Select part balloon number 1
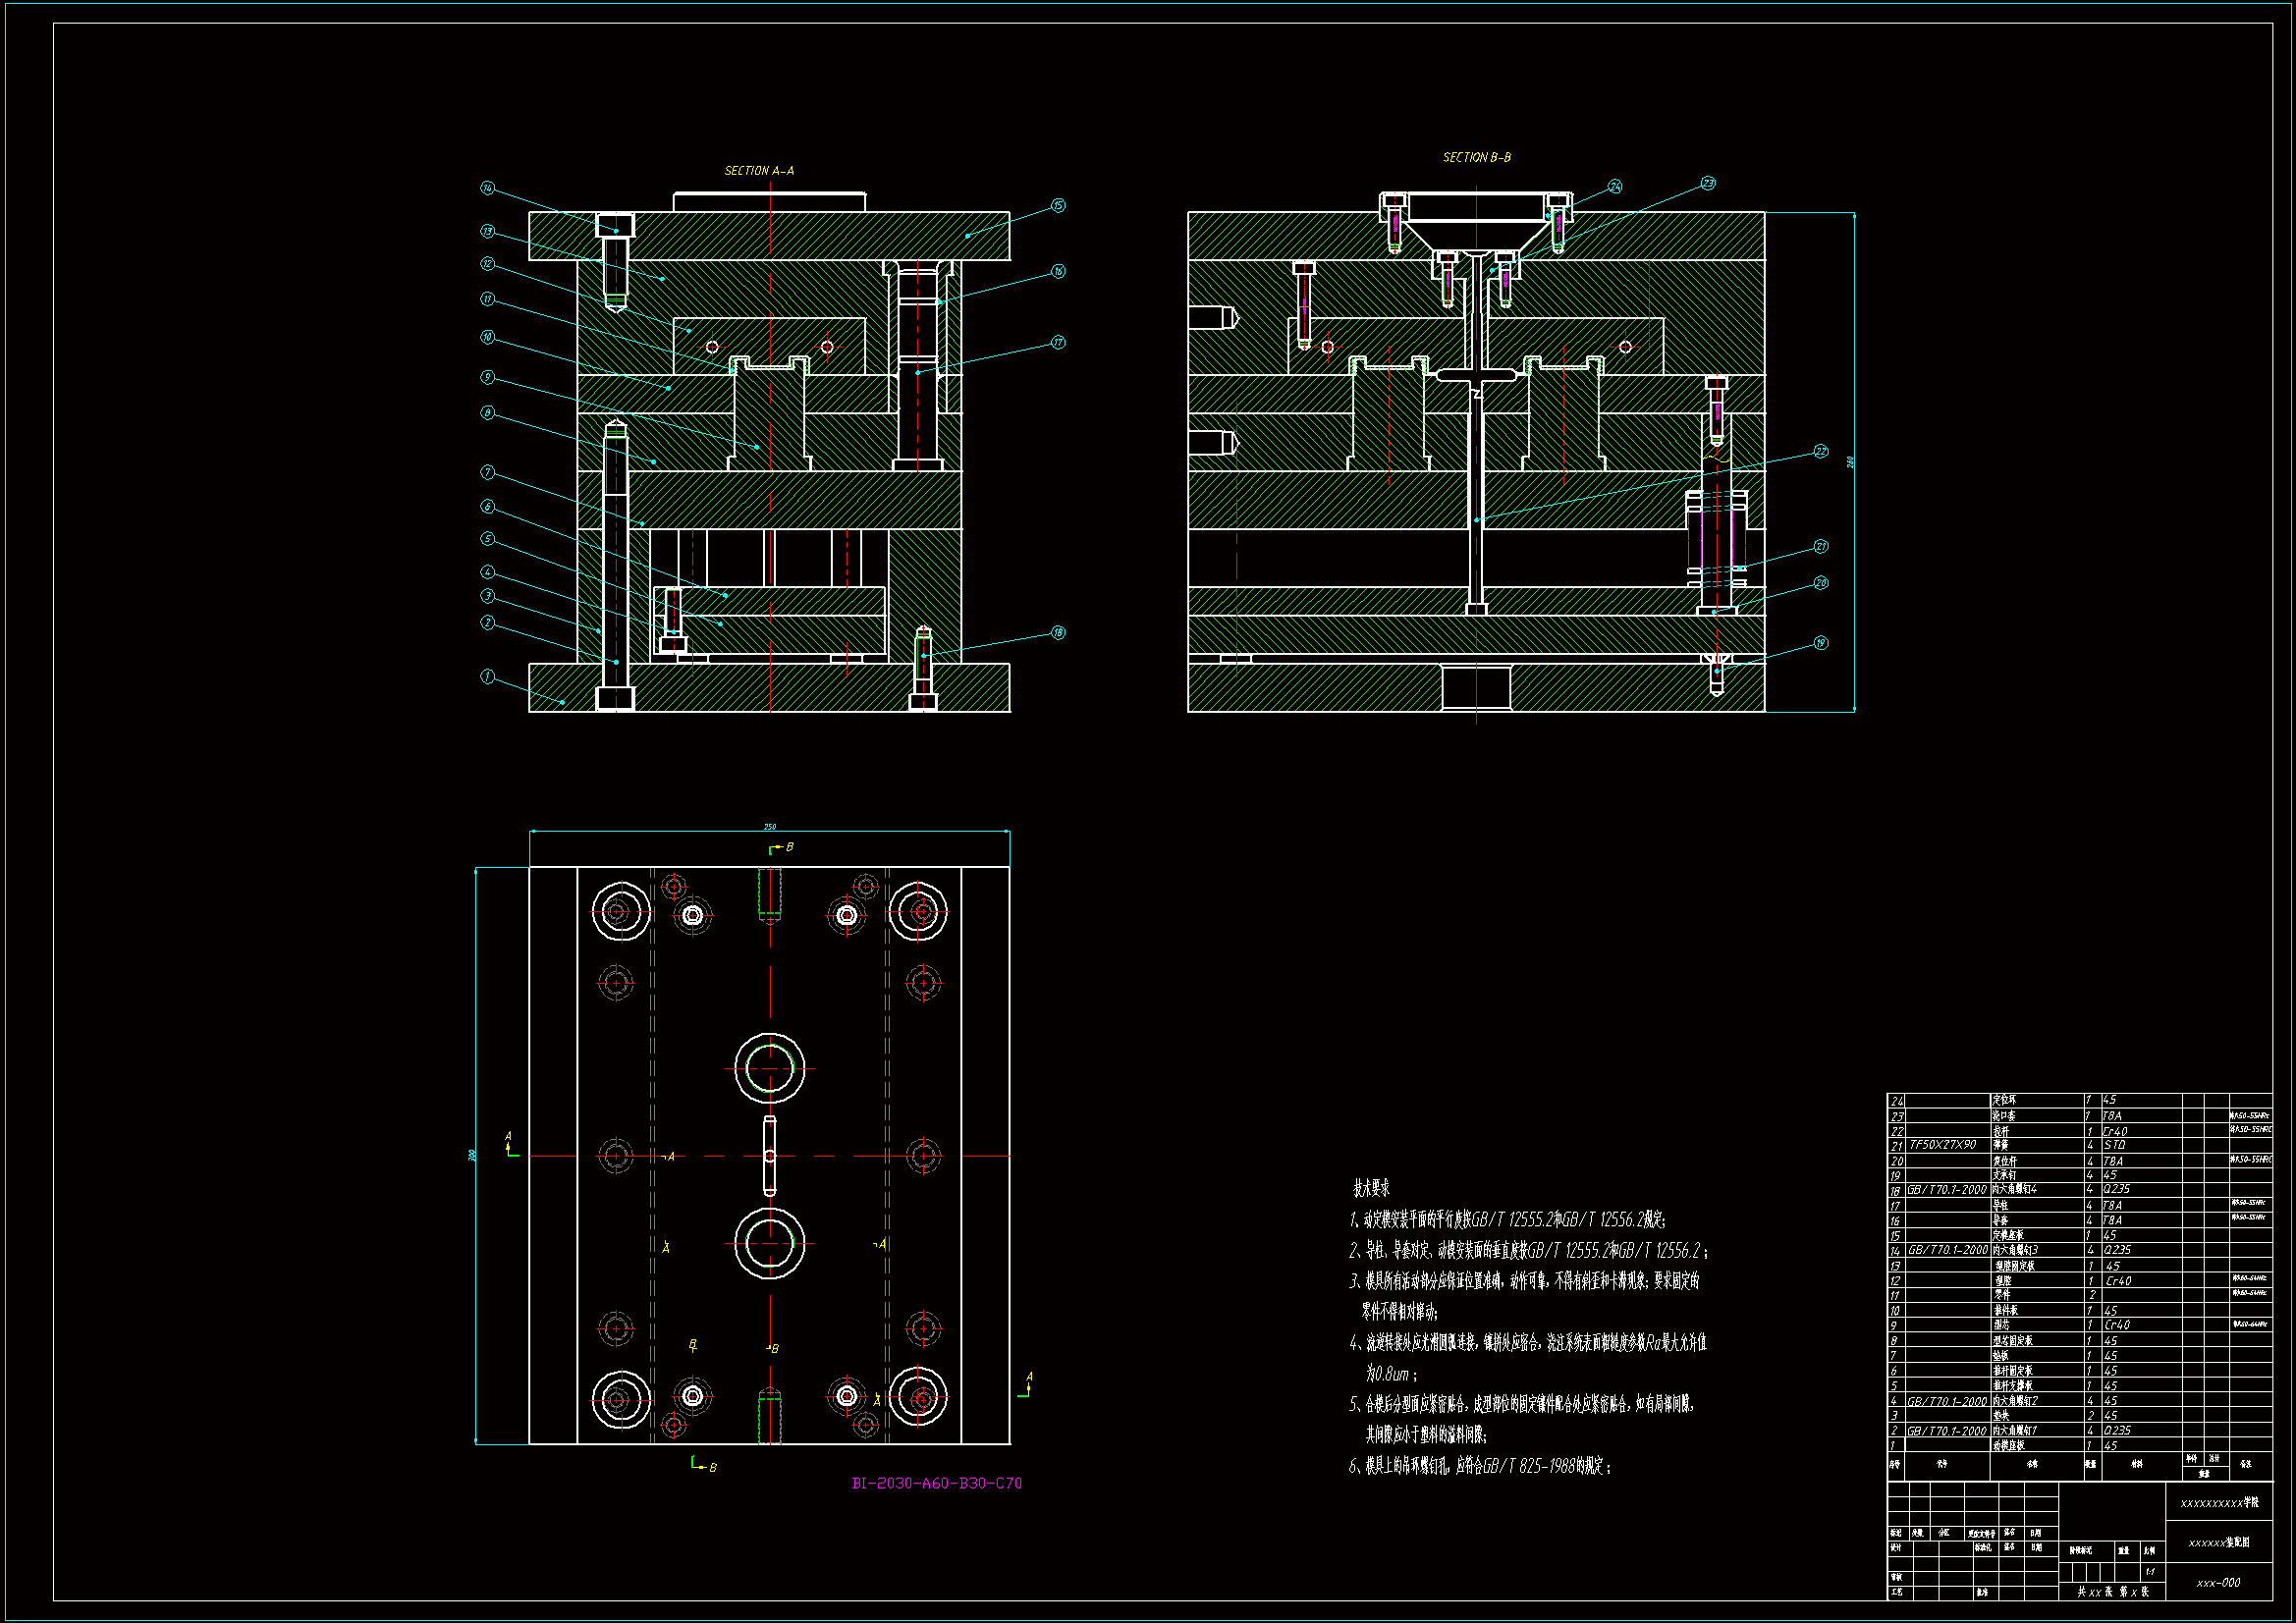This screenshot has width=2296, height=1623. (487, 676)
